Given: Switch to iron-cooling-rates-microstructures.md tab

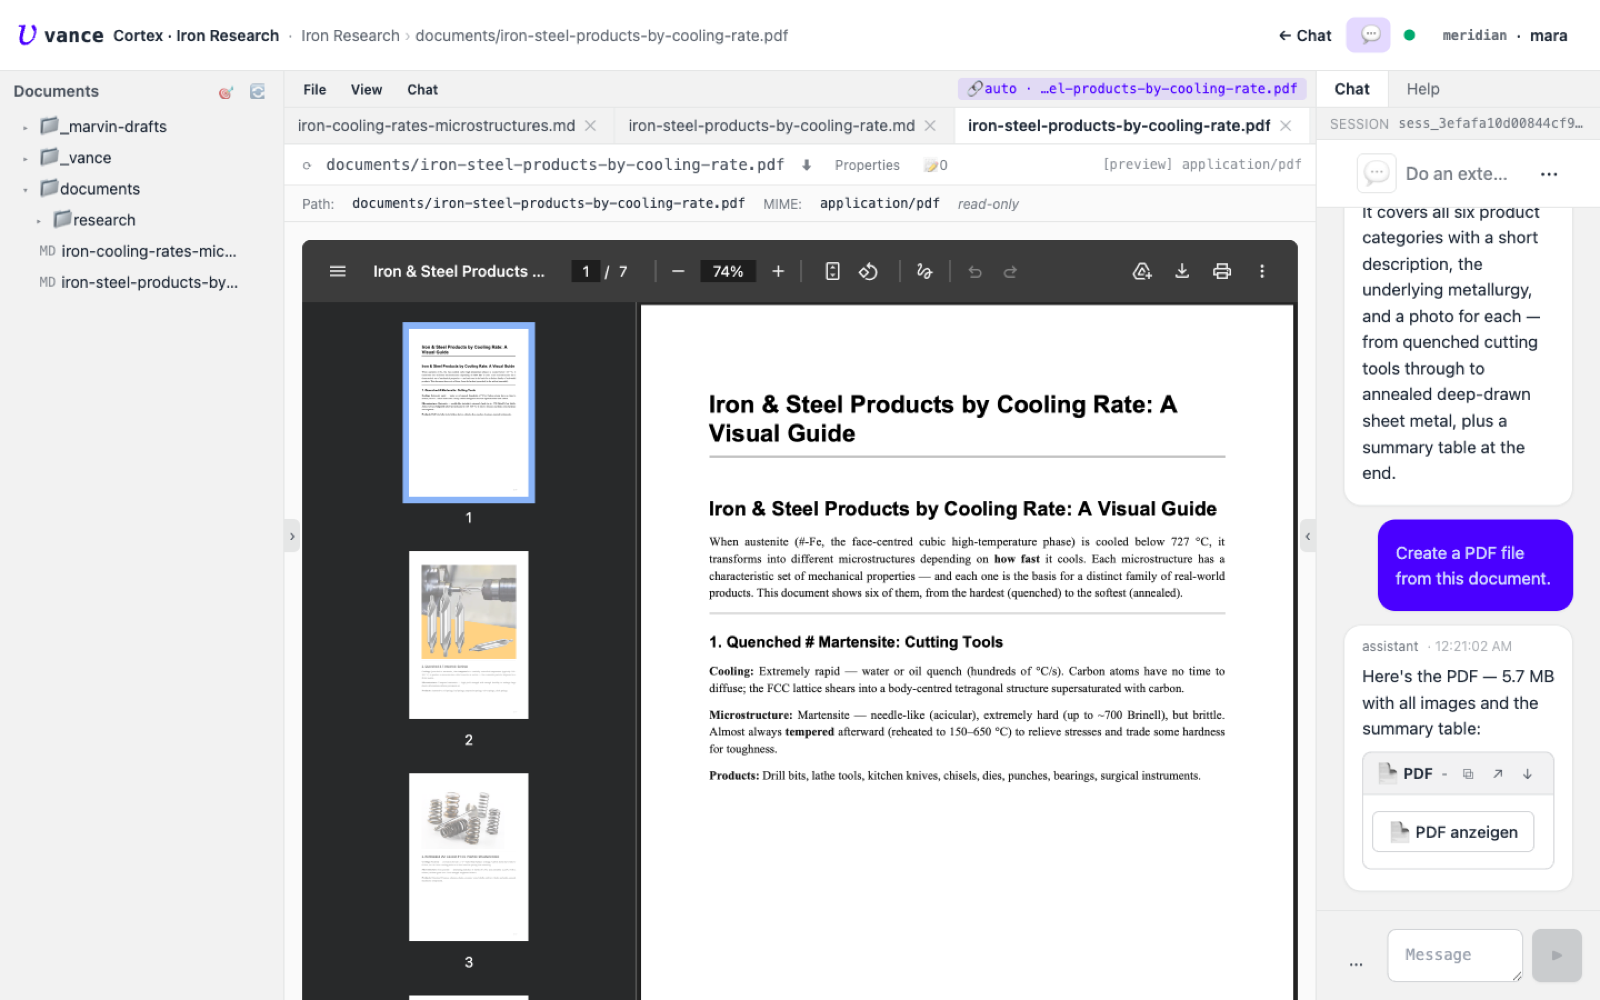Looking at the screenshot, I should pos(436,126).
